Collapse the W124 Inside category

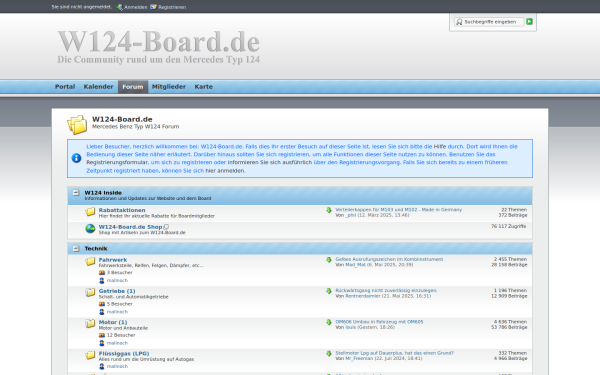click(76, 193)
